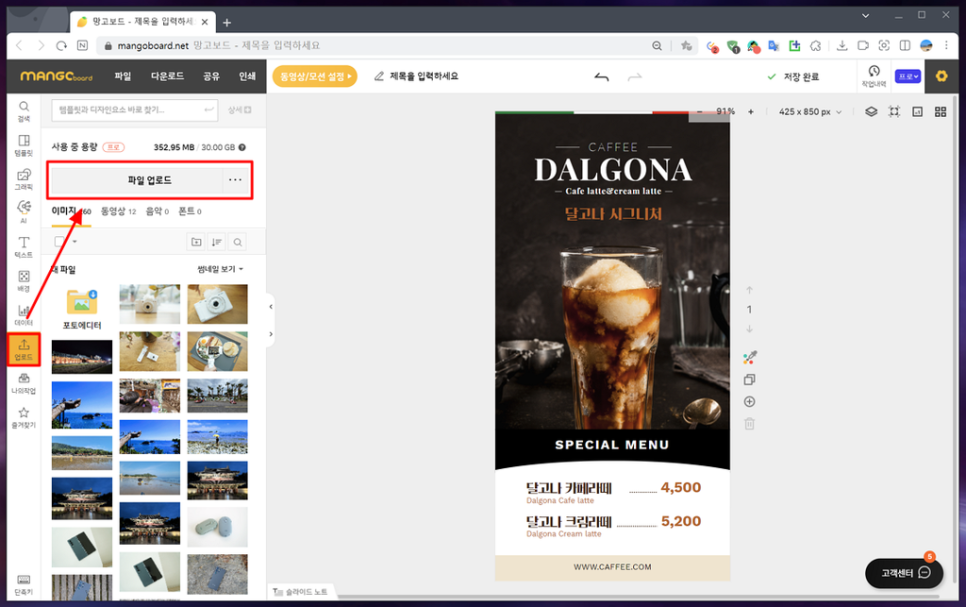Open the grid view of all pages

(940, 112)
